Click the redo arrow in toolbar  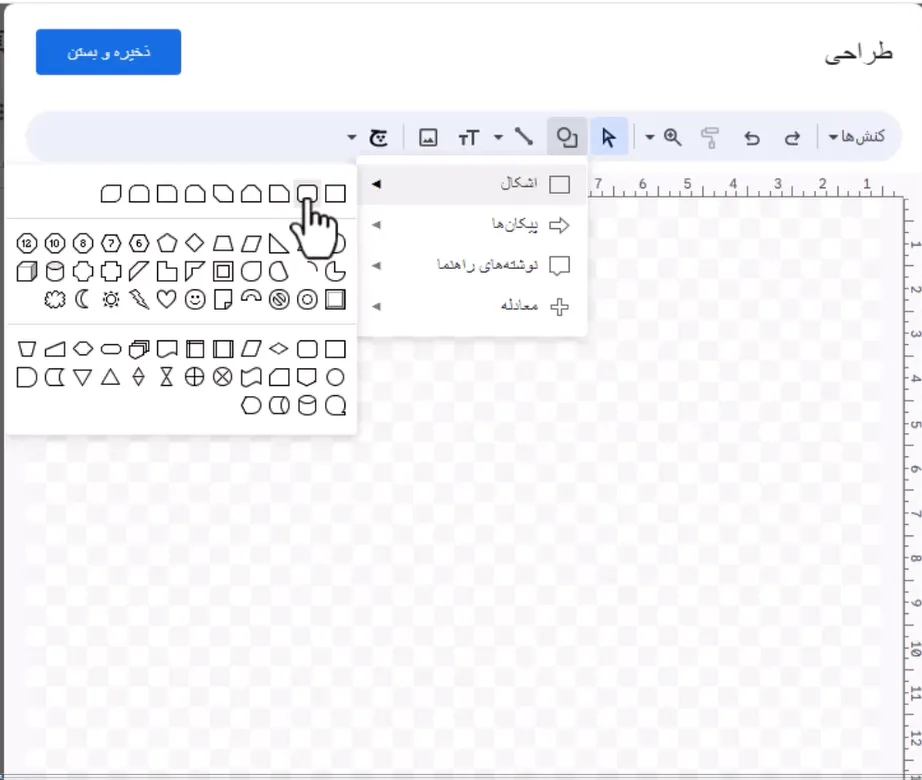[x=792, y=138]
